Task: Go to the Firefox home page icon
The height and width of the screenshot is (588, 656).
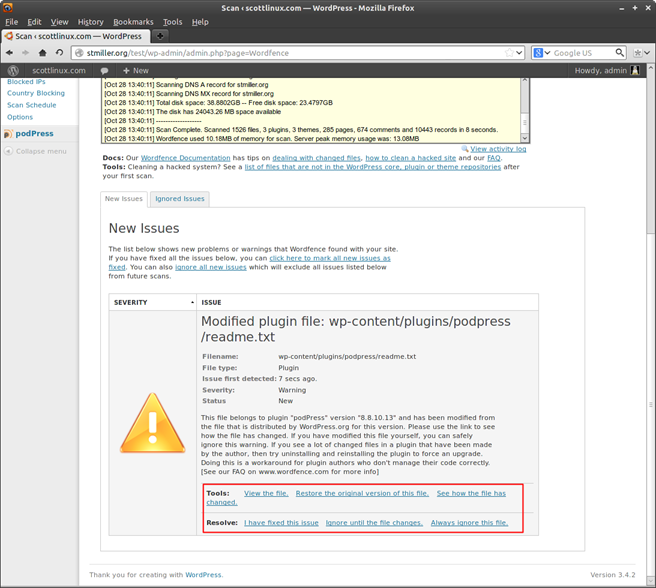Action: click(42, 53)
